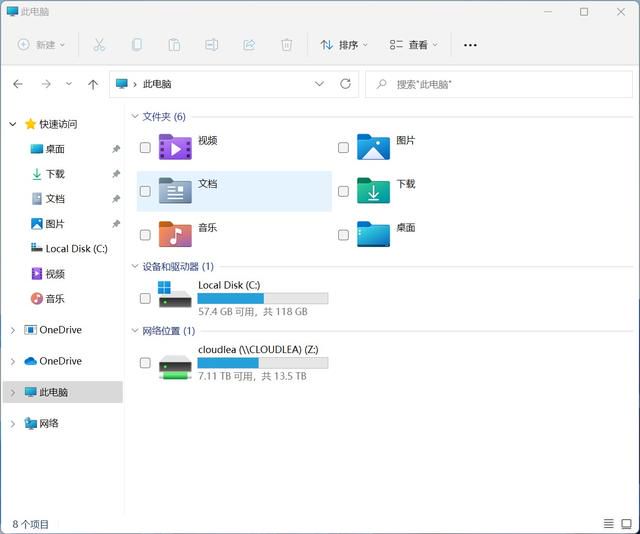Click the Cut scissors icon
The width and height of the screenshot is (640, 534).
[99, 44]
